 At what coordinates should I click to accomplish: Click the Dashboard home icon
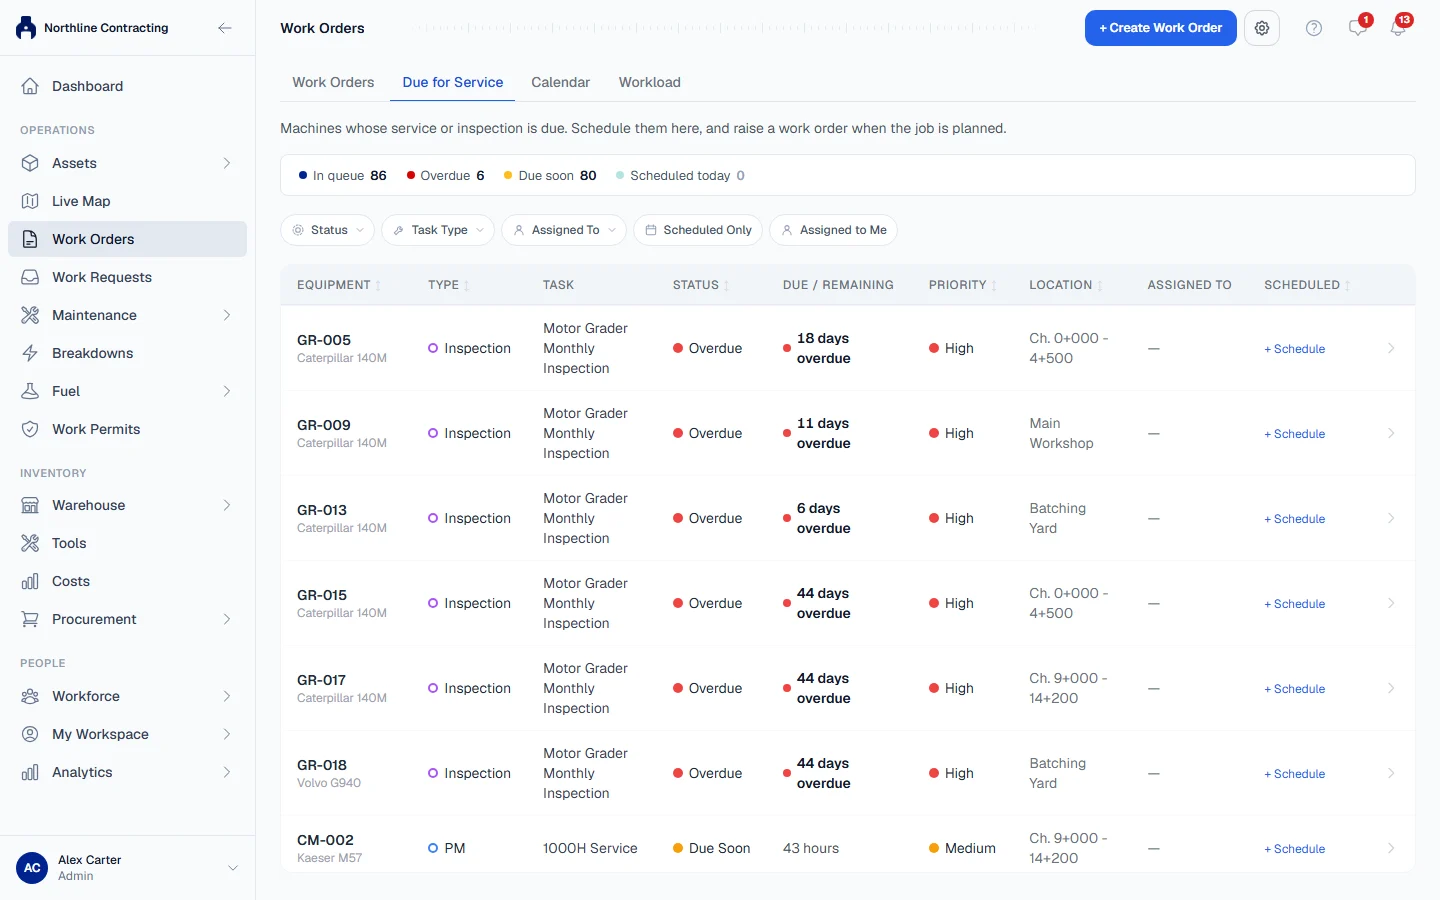[30, 86]
